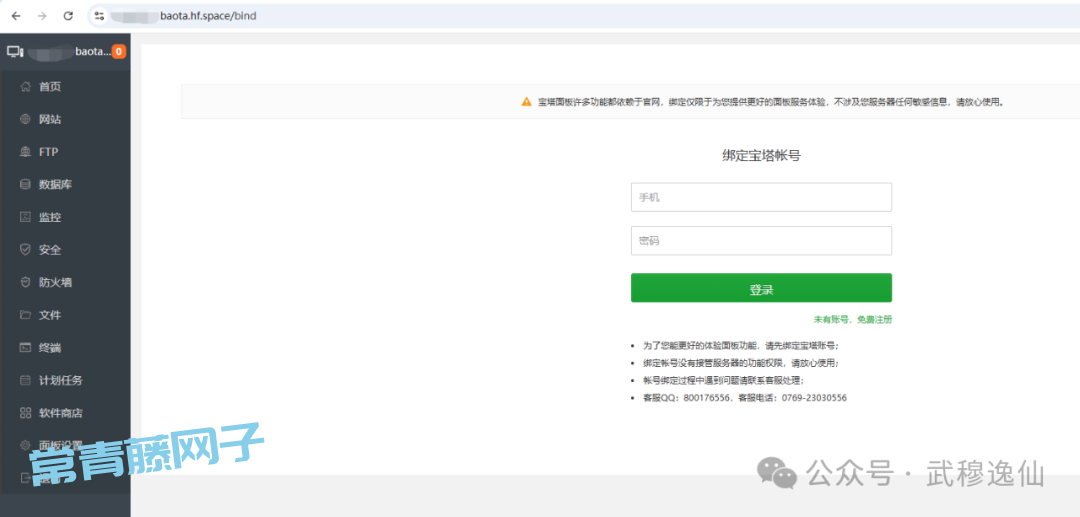
Task: Launch 终端 from the sidebar
Action: (50, 348)
